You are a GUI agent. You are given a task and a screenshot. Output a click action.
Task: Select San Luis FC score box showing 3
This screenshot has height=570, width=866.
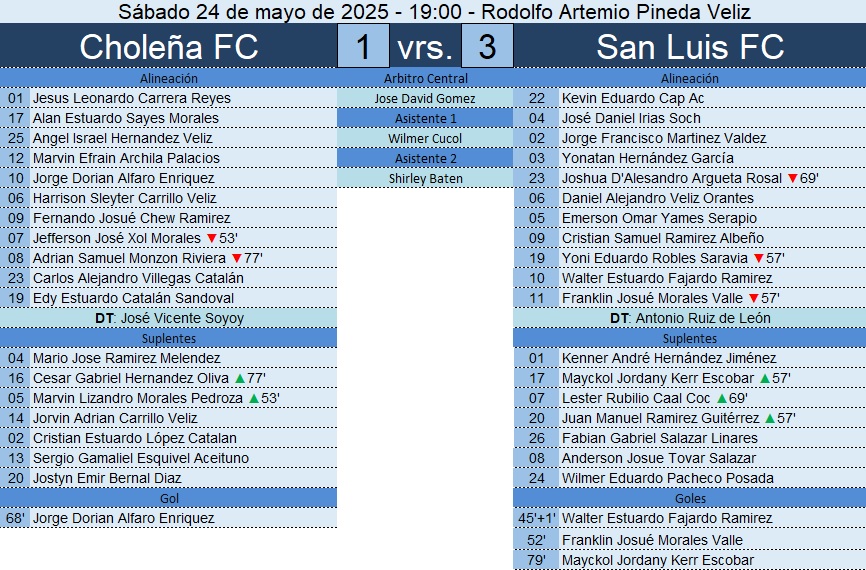tap(487, 47)
